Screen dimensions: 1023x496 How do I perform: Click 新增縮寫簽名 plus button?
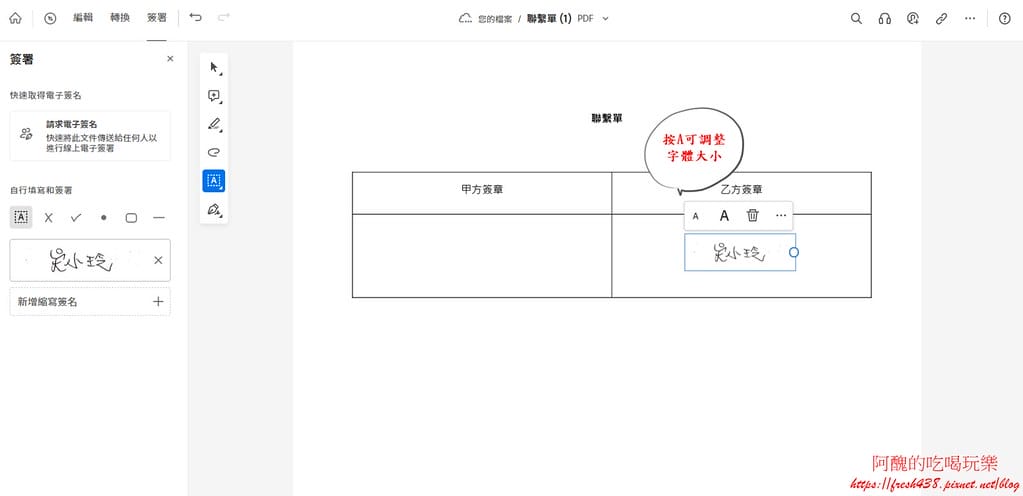(157, 302)
